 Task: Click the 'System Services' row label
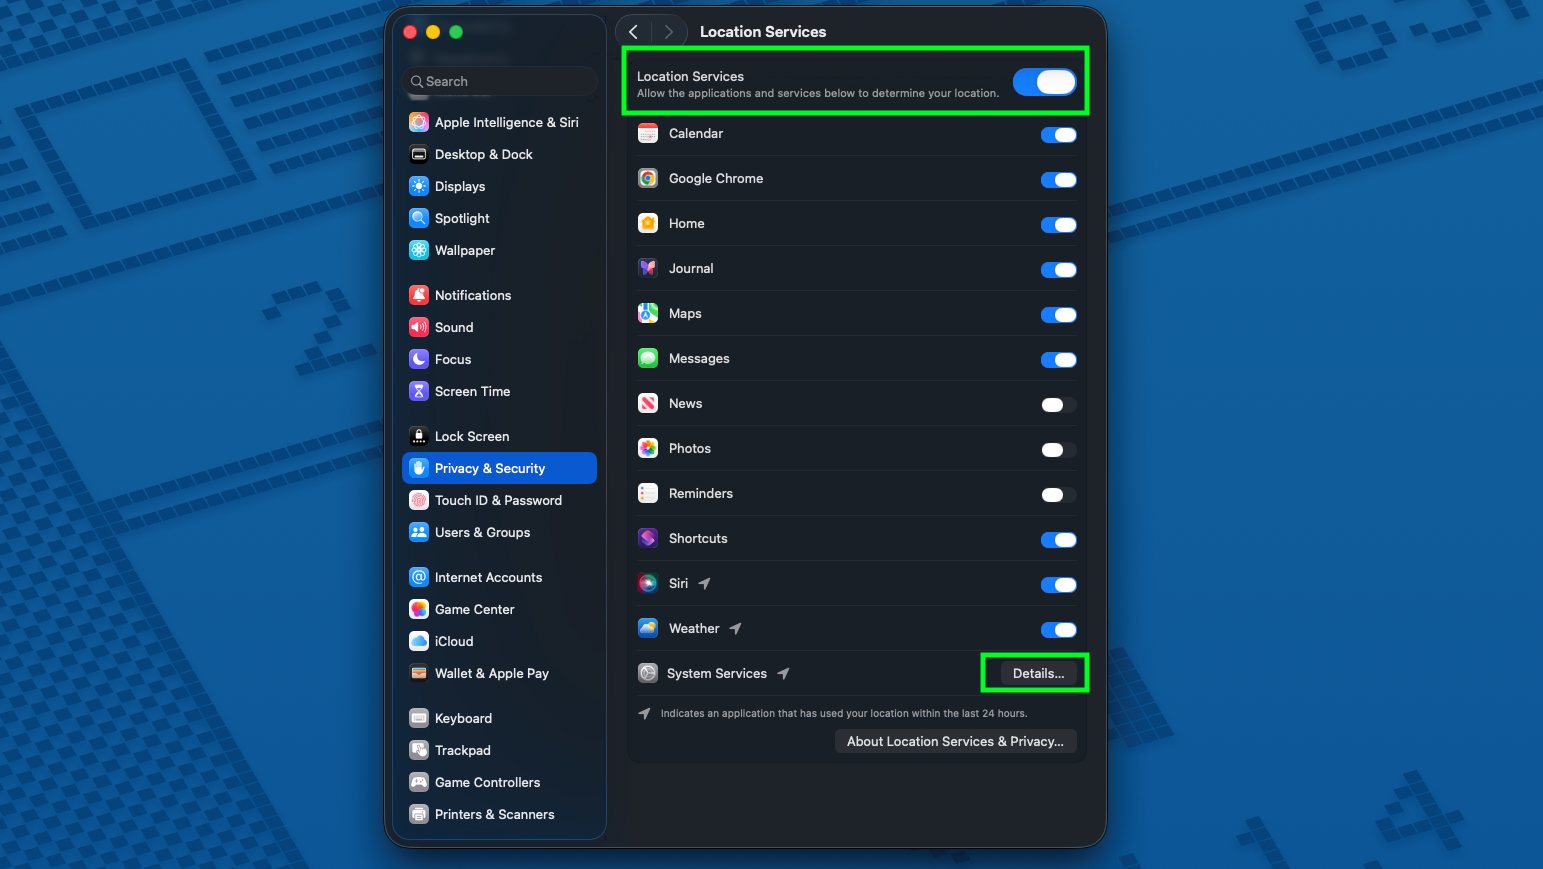tap(717, 673)
